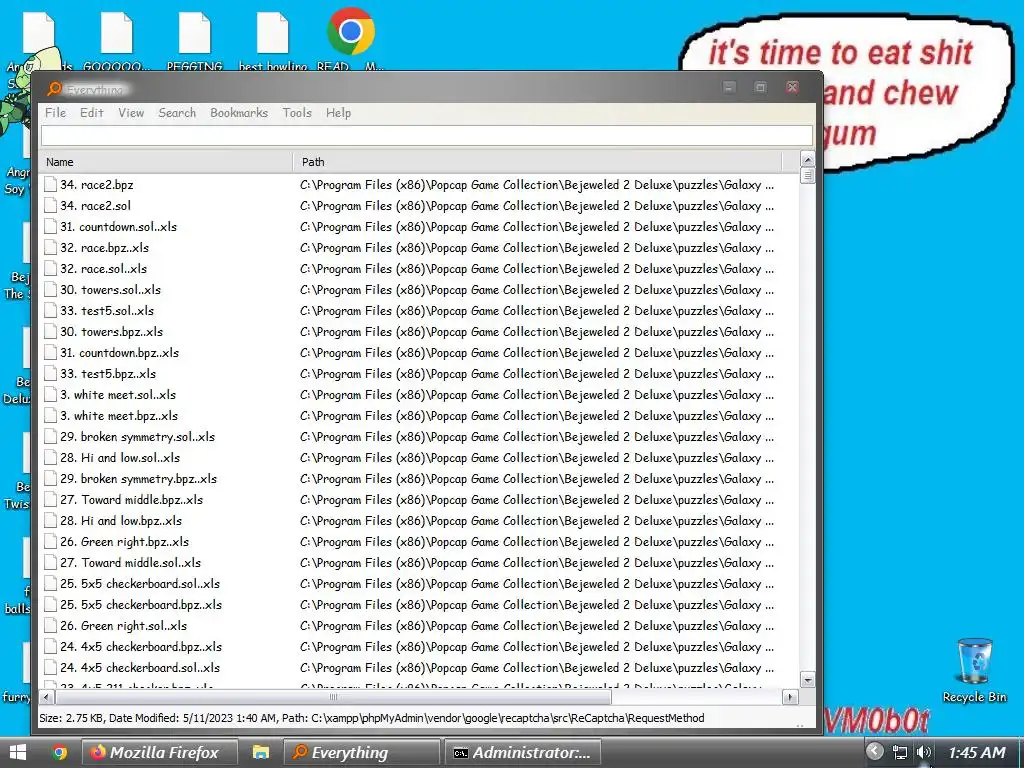Screen dimensions: 1024x768
Task: Click the horizontal scrollbar thumb
Action: click(333, 697)
